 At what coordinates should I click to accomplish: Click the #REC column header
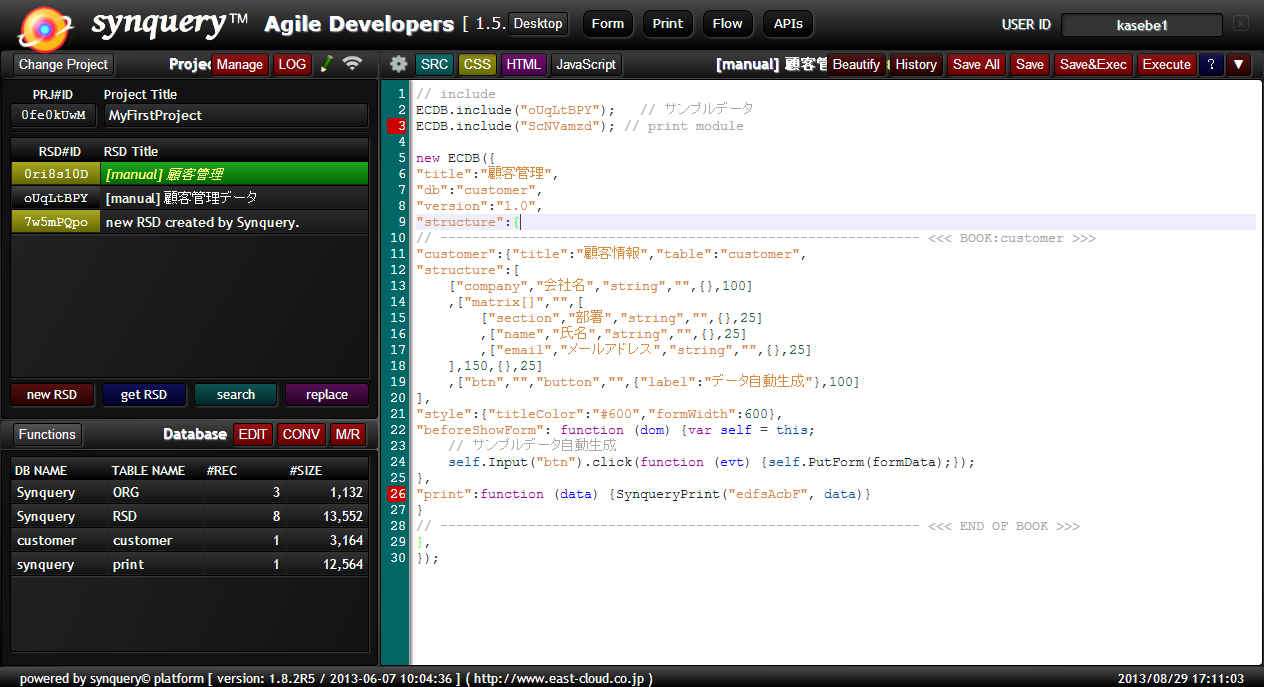coord(222,470)
